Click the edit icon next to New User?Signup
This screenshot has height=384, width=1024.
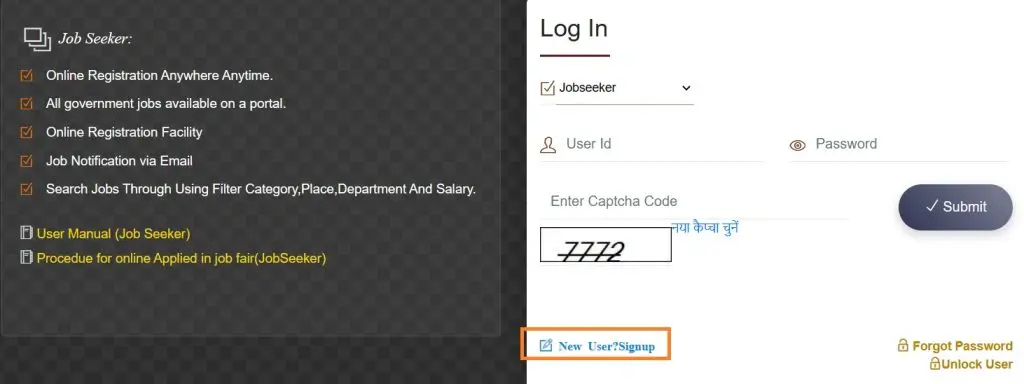point(546,346)
